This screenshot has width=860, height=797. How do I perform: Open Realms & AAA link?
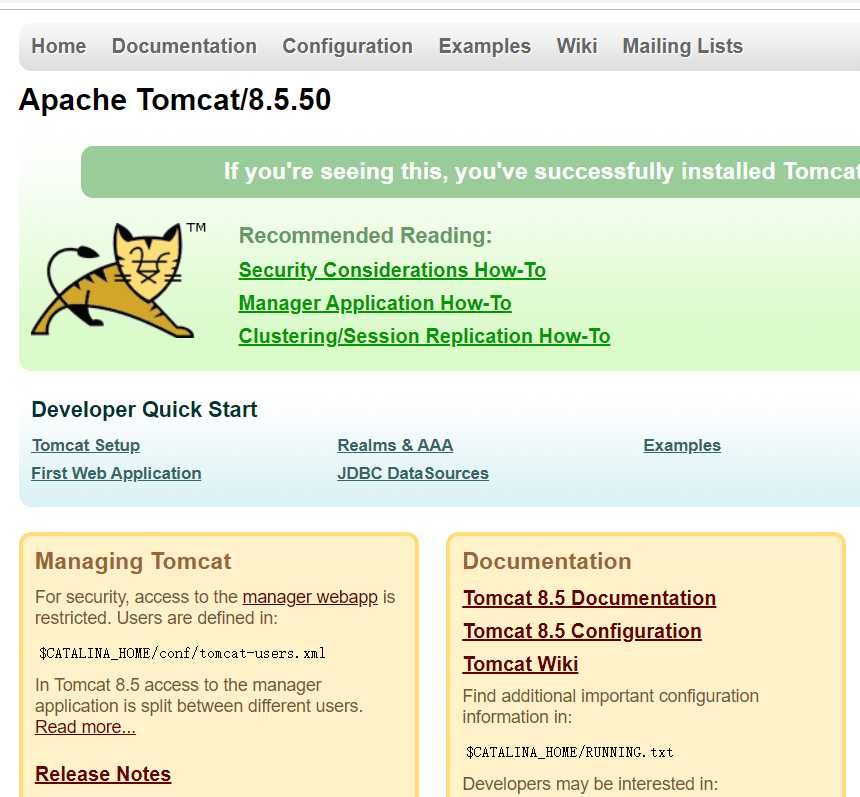pos(395,445)
